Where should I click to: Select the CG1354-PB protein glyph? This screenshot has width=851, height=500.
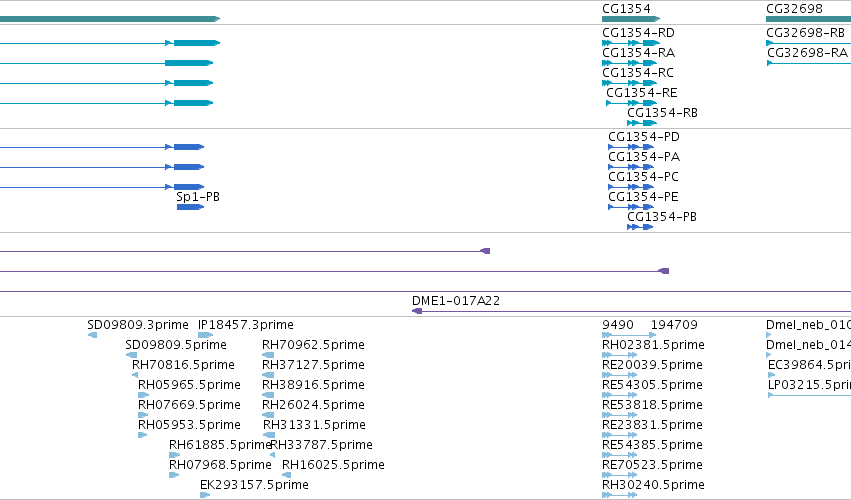(x=640, y=227)
